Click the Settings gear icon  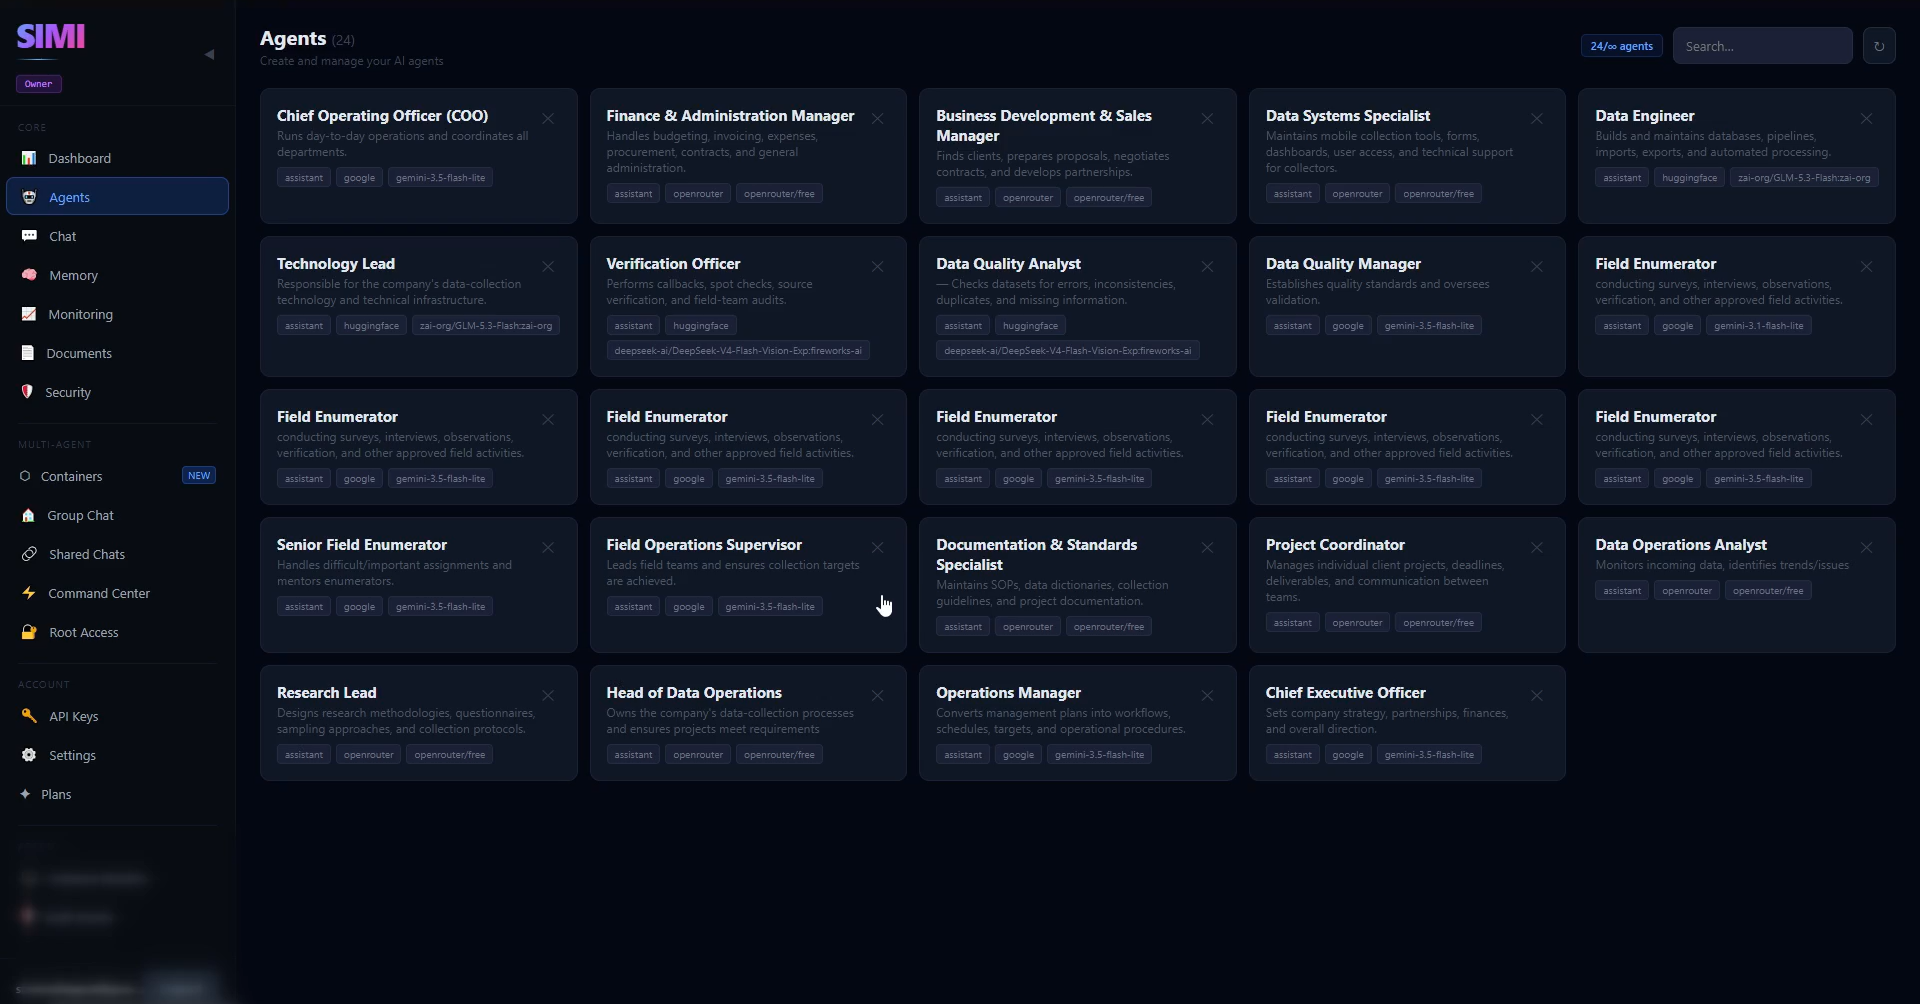point(29,755)
